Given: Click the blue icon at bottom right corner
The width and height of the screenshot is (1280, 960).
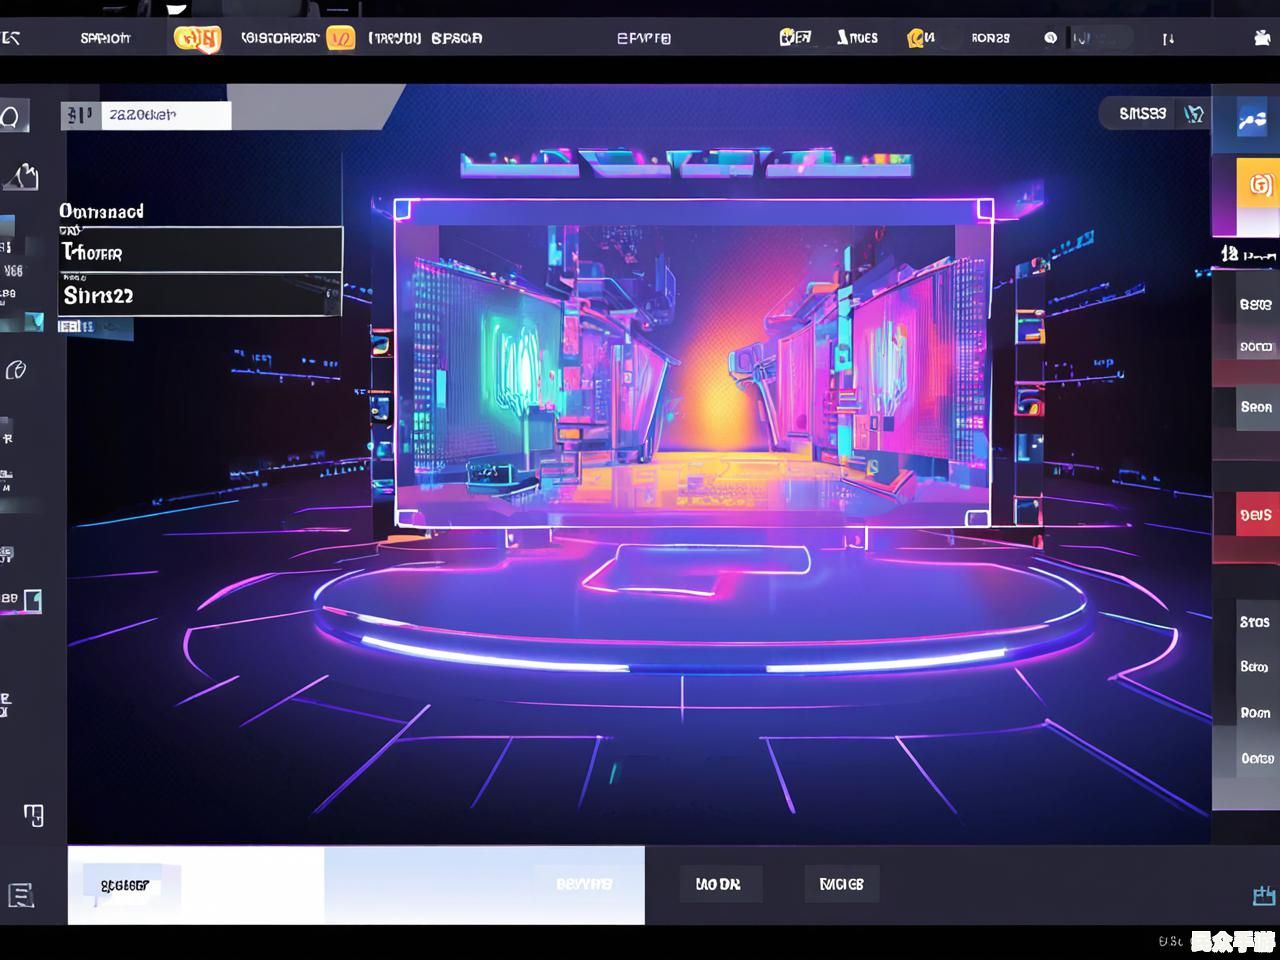Looking at the screenshot, I should [x=1263, y=895].
